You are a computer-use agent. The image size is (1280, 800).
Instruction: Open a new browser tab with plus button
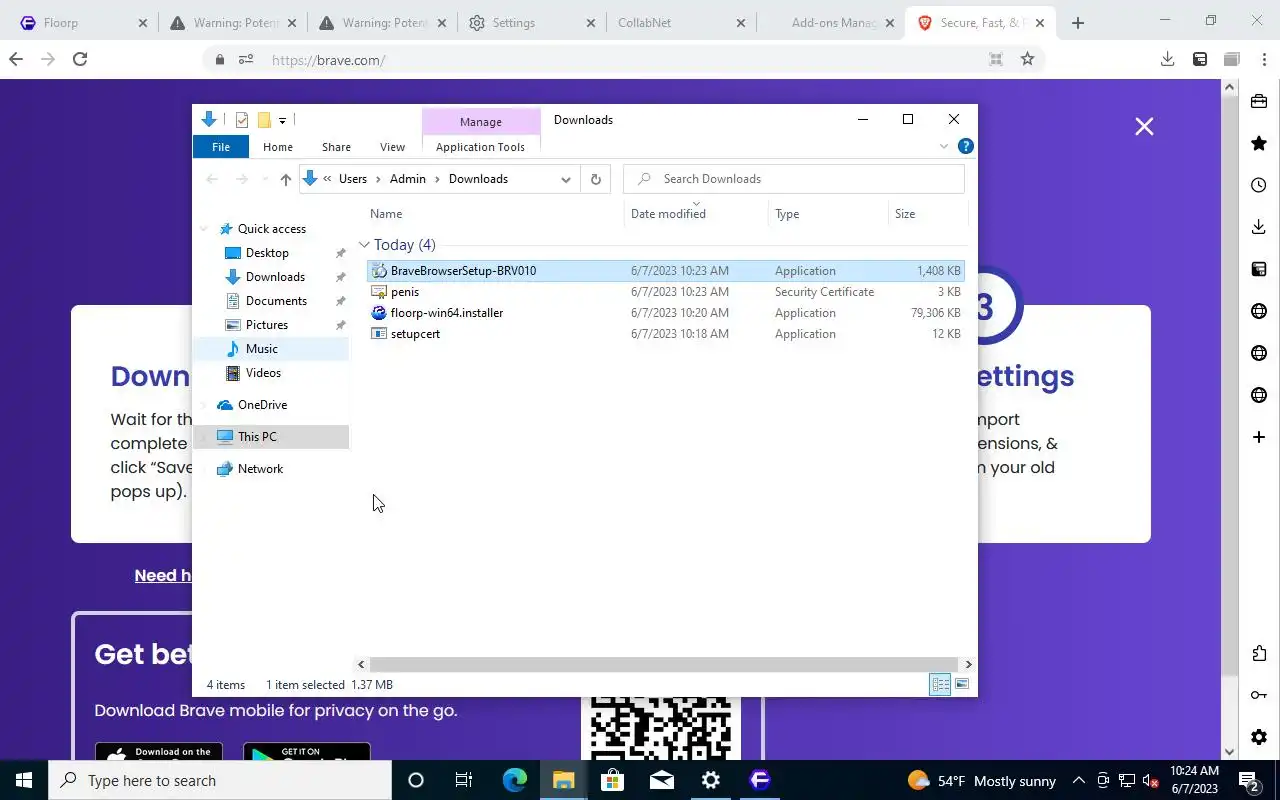[1077, 23]
